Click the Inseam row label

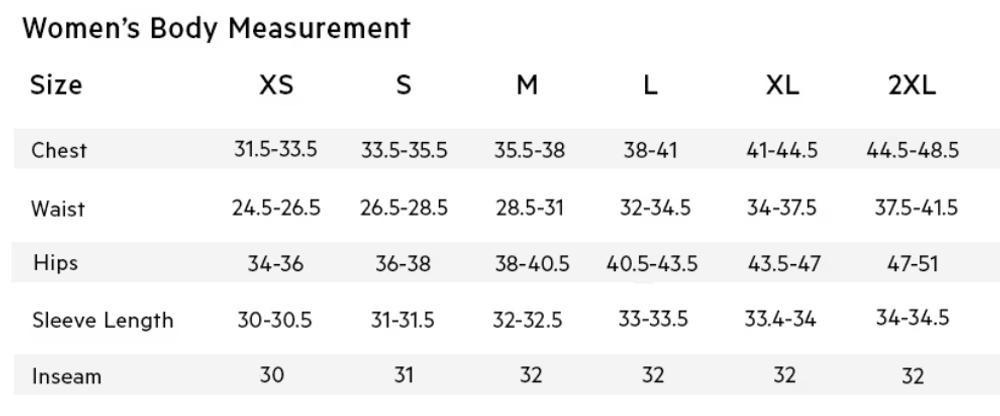[65, 377]
